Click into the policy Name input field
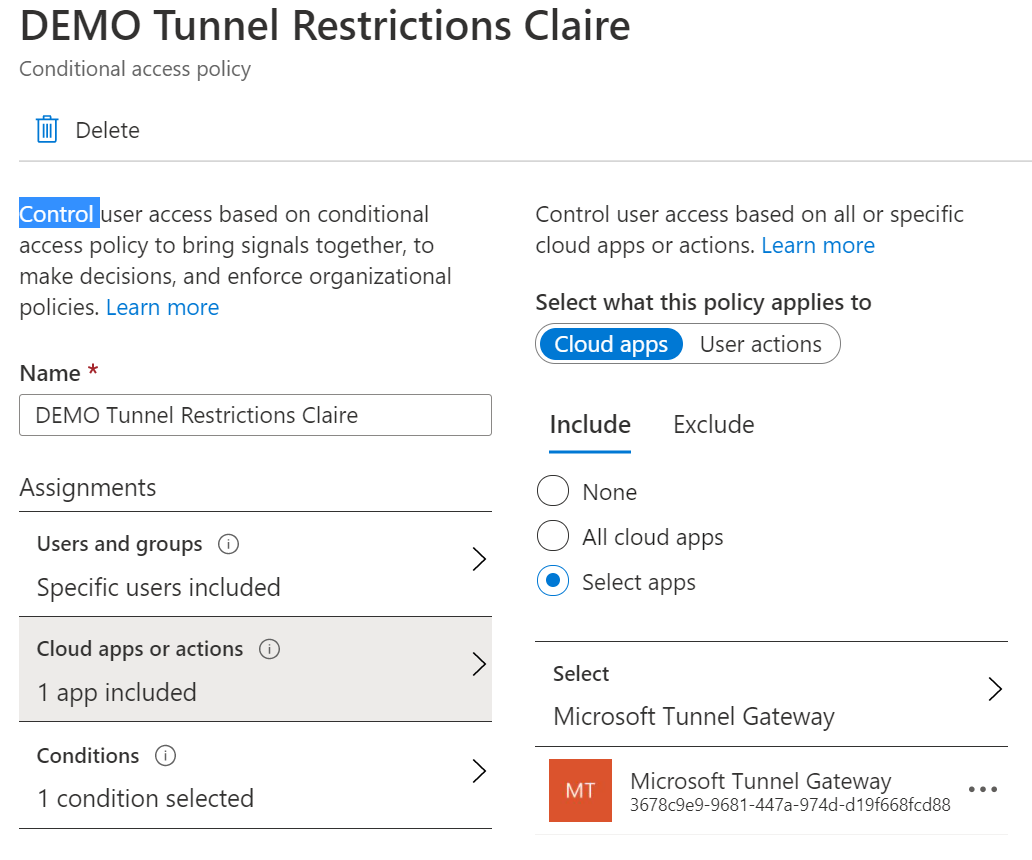 point(255,415)
